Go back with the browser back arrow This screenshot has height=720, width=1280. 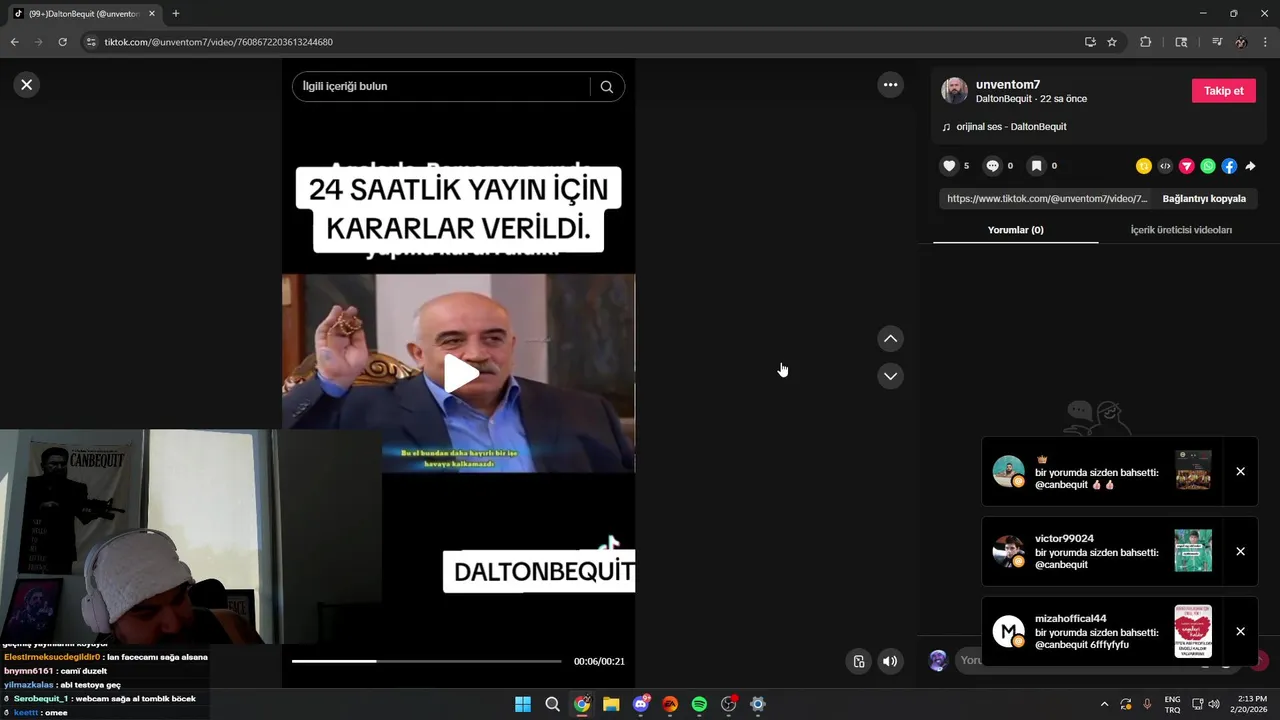pos(14,42)
